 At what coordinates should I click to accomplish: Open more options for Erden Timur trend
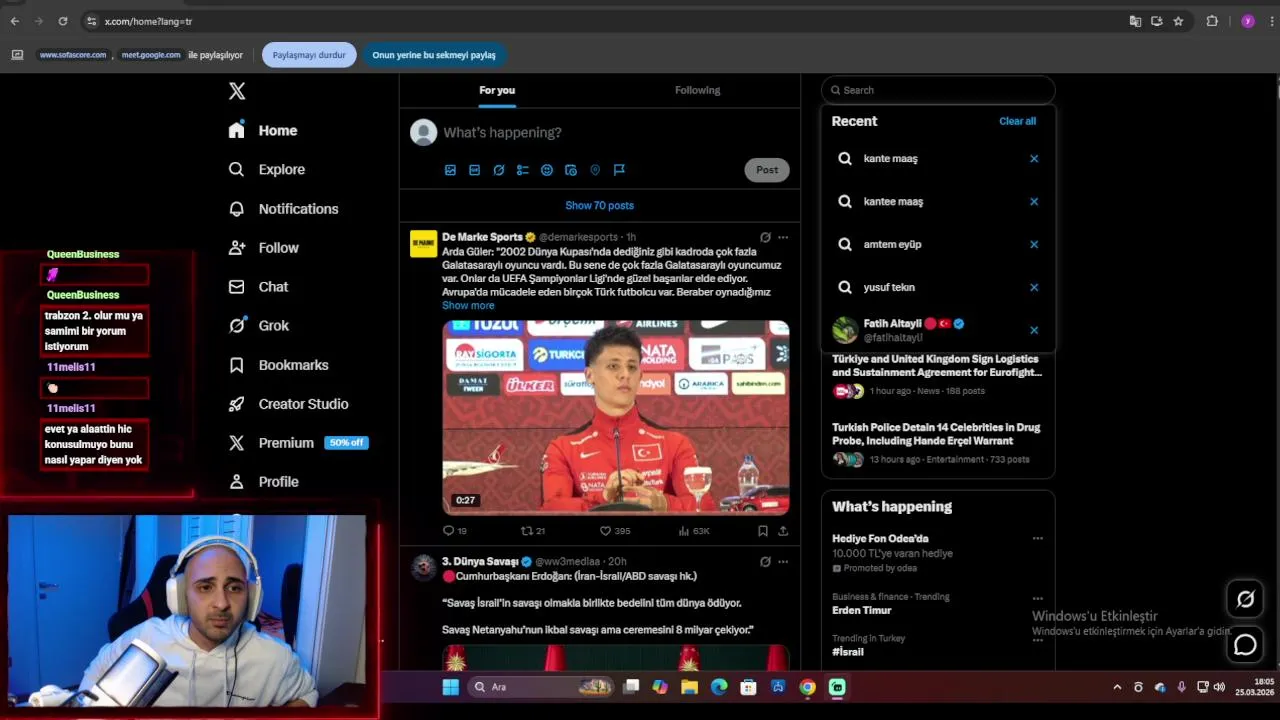1037,599
